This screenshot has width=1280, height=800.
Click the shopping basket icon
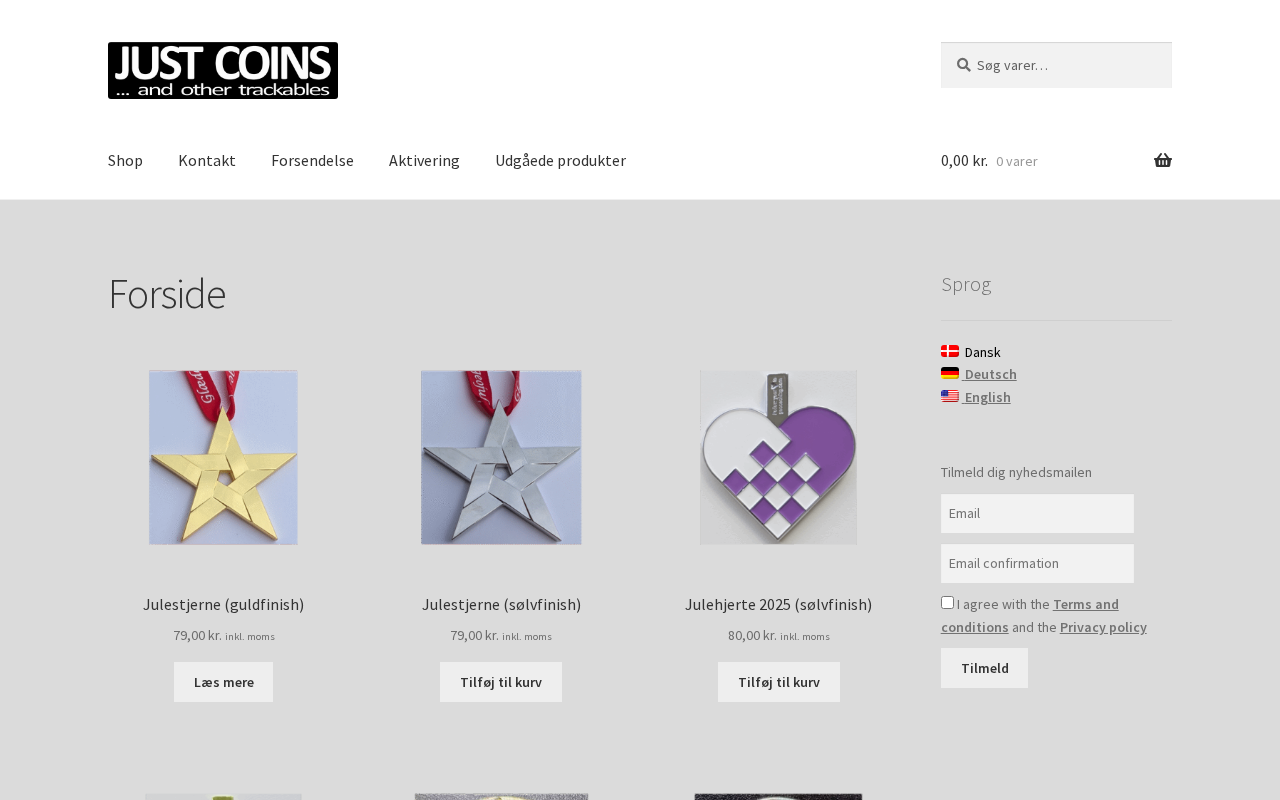tap(1162, 161)
